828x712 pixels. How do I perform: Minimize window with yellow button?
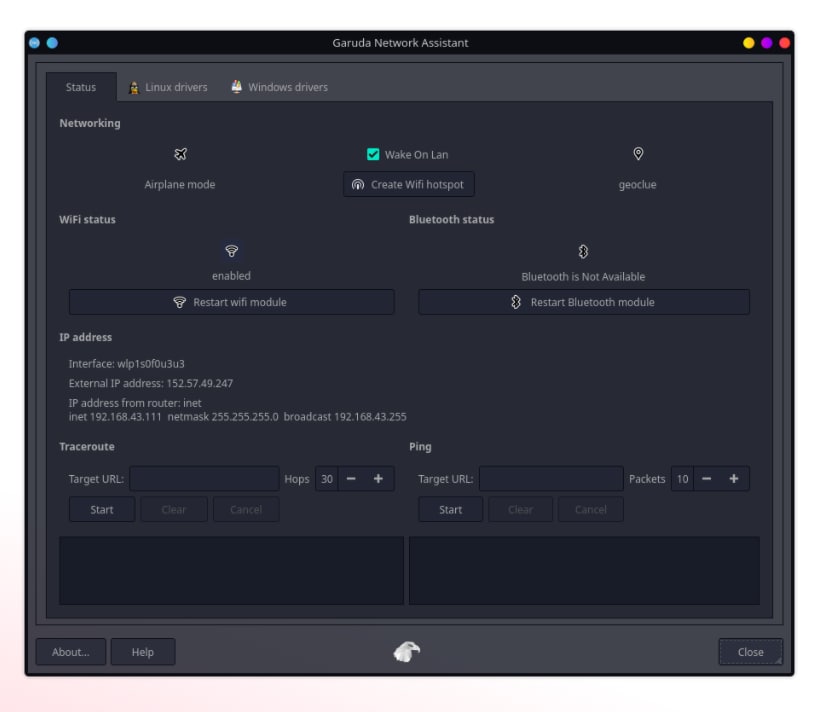point(748,43)
